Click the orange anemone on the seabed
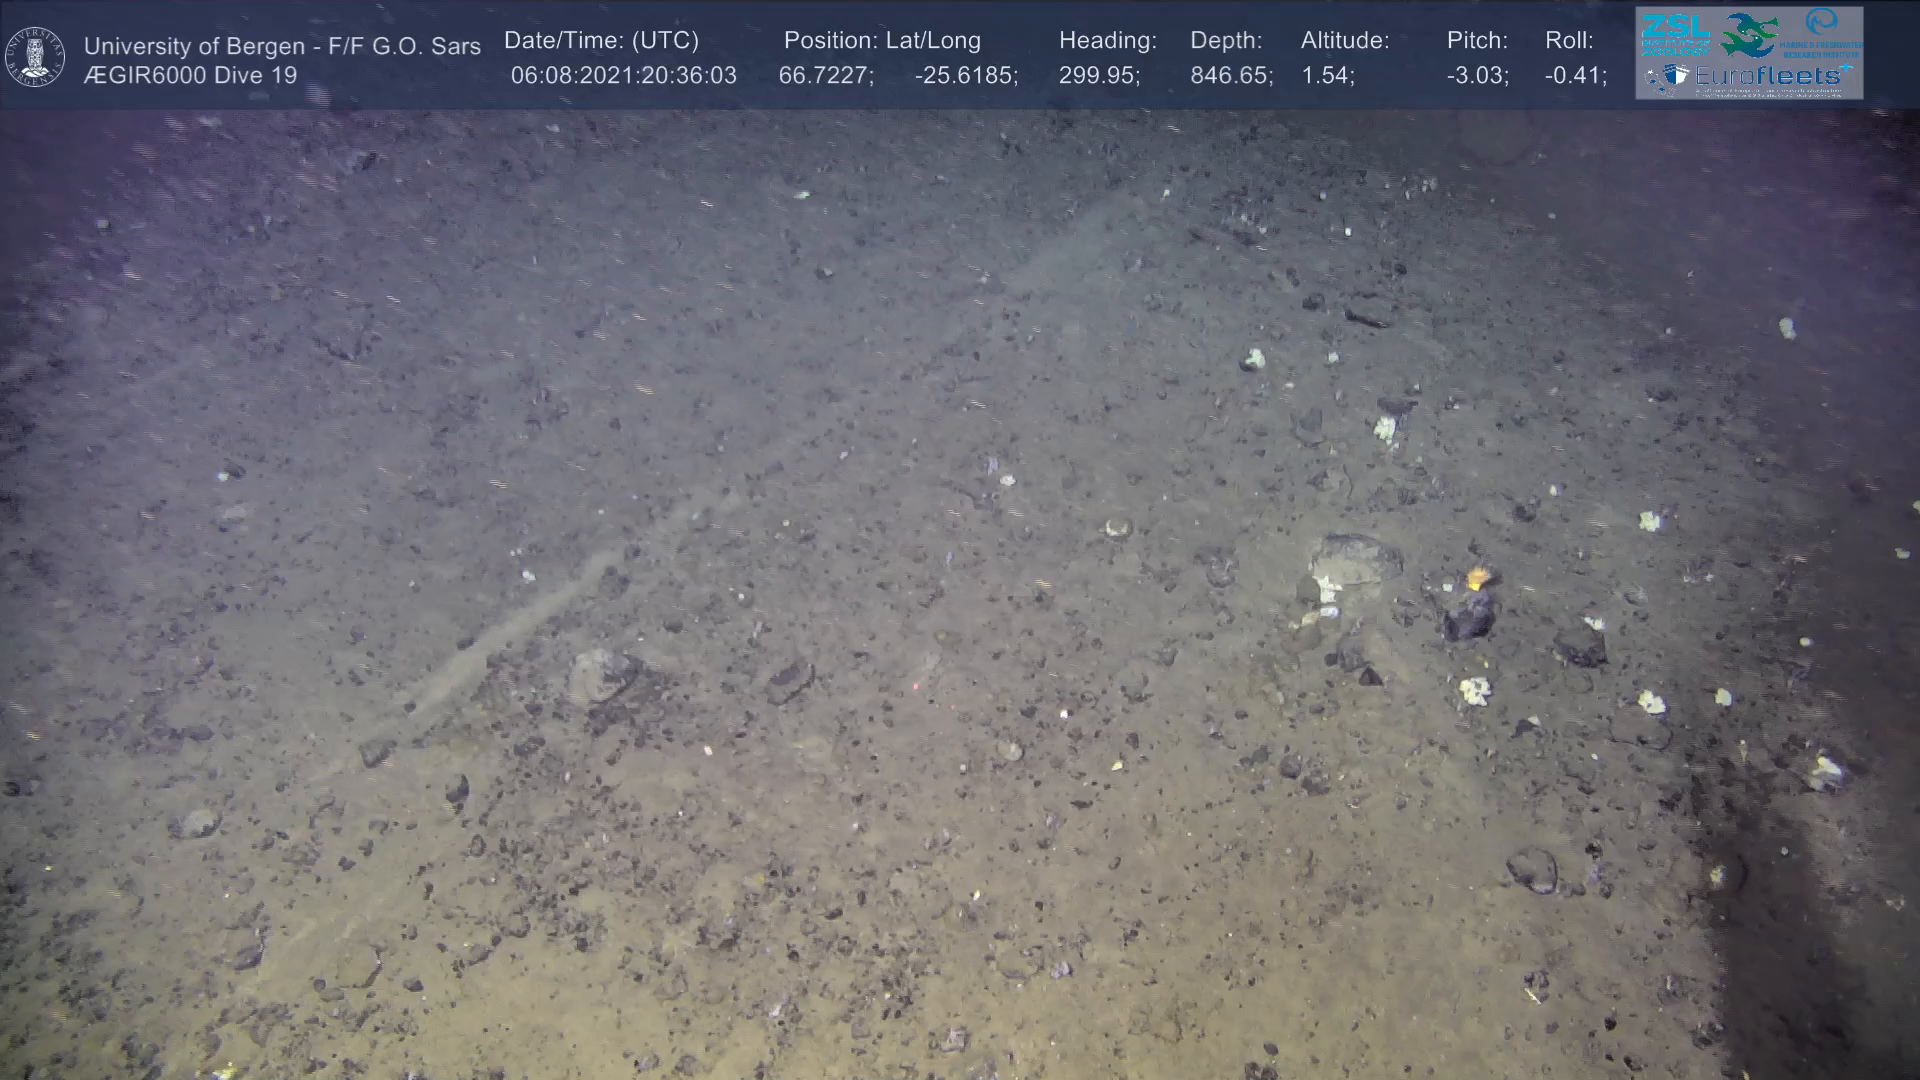 pos(1478,577)
